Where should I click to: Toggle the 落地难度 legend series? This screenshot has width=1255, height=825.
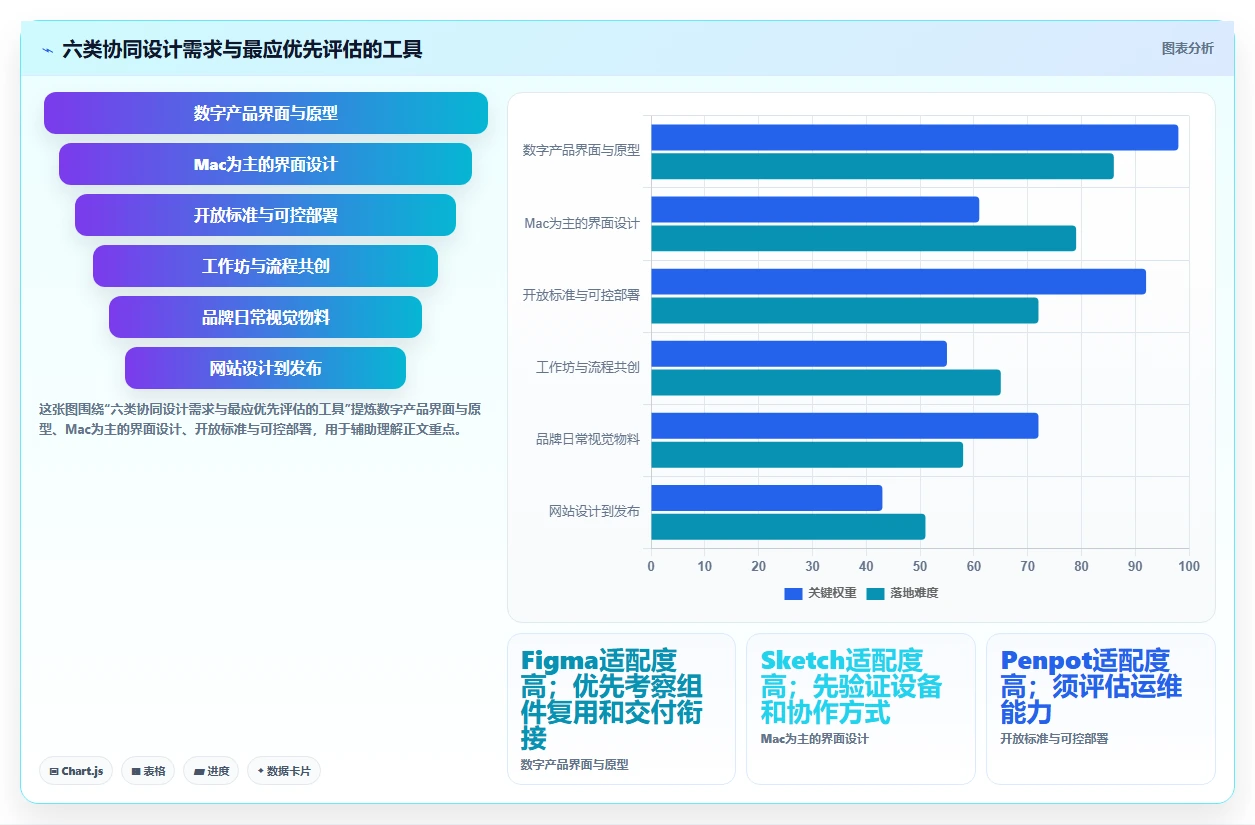pos(902,593)
